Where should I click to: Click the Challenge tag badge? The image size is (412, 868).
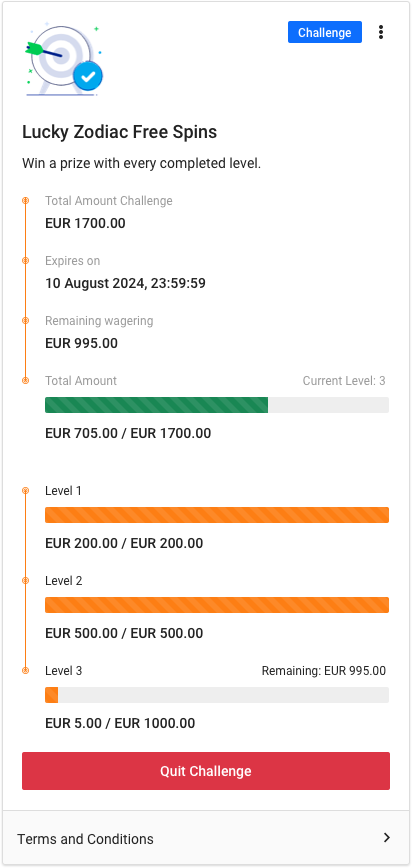pyautogui.click(x=325, y=32)
